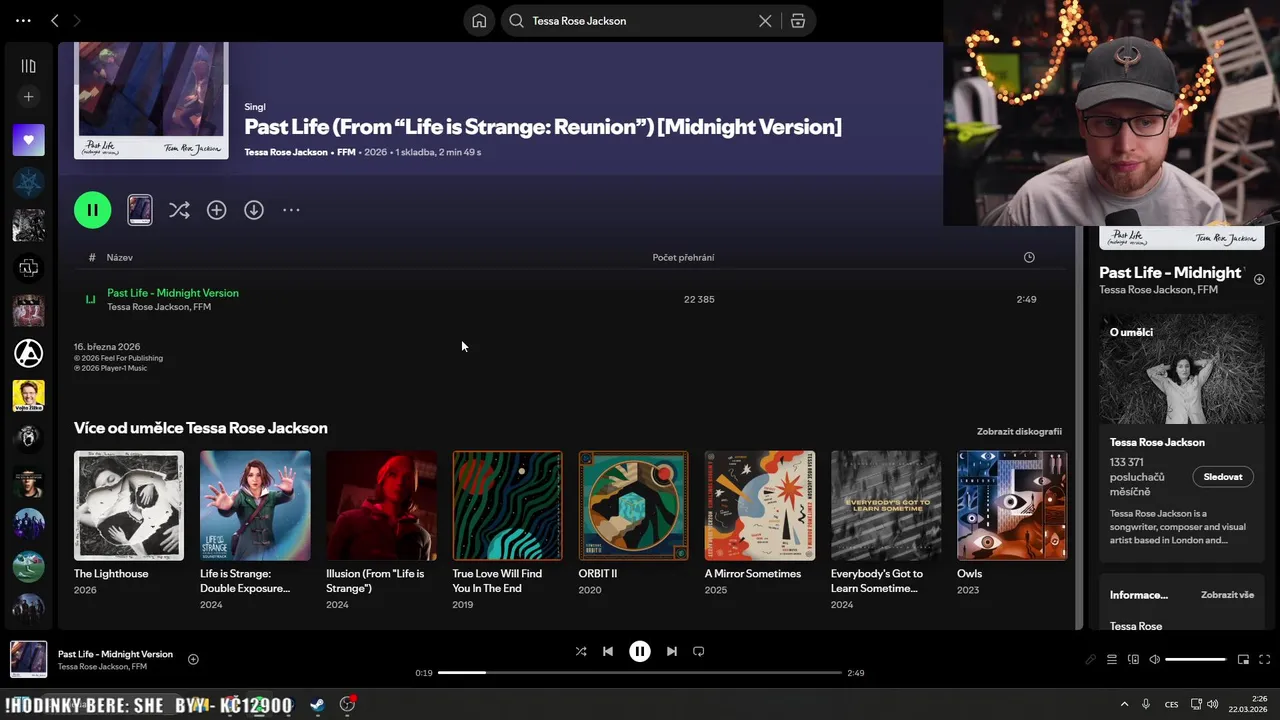The width and height of the screenshot is (1280, 720).
Task: Click the small album cover next to play
Action: pyautogui.click(x=140, y=210)
